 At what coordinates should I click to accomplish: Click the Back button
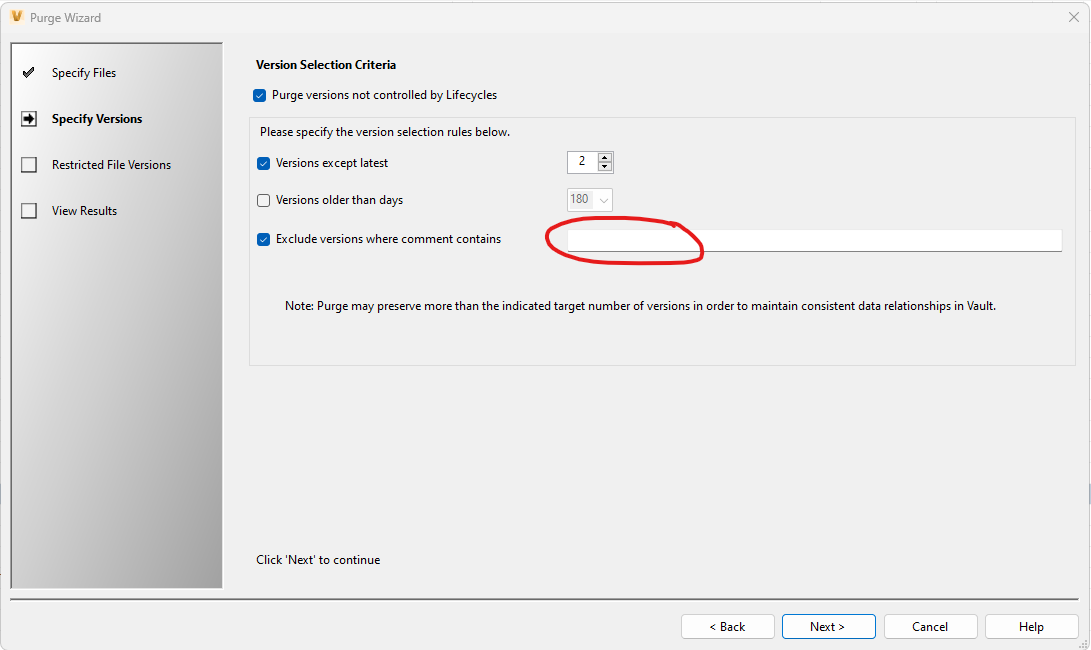(x=727, y=626)
